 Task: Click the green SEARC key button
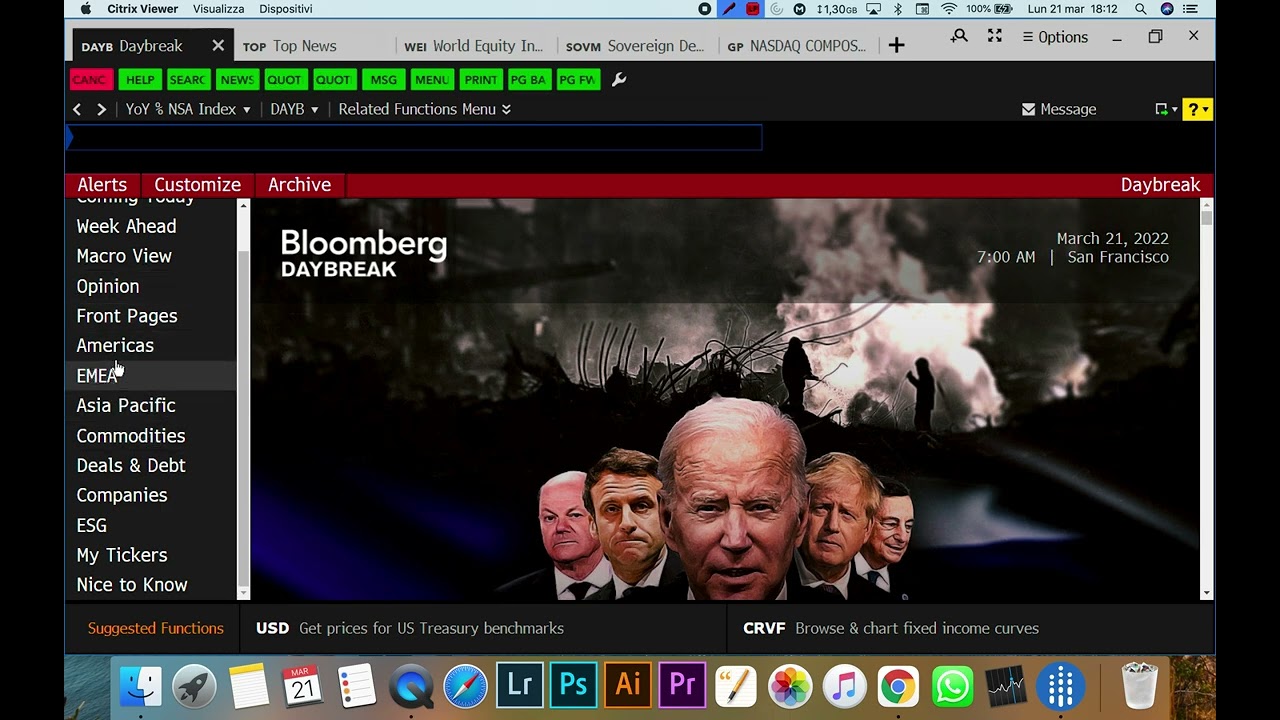(187, 80)
